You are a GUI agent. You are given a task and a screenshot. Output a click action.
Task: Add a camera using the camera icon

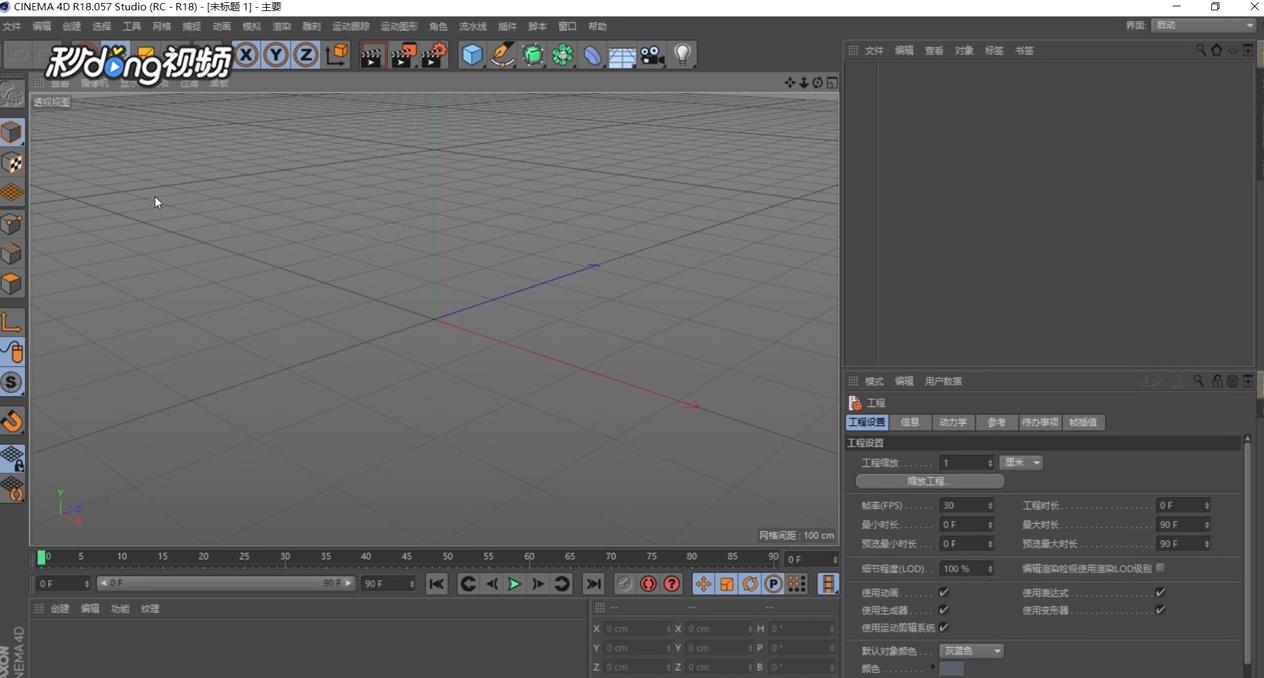653,55
